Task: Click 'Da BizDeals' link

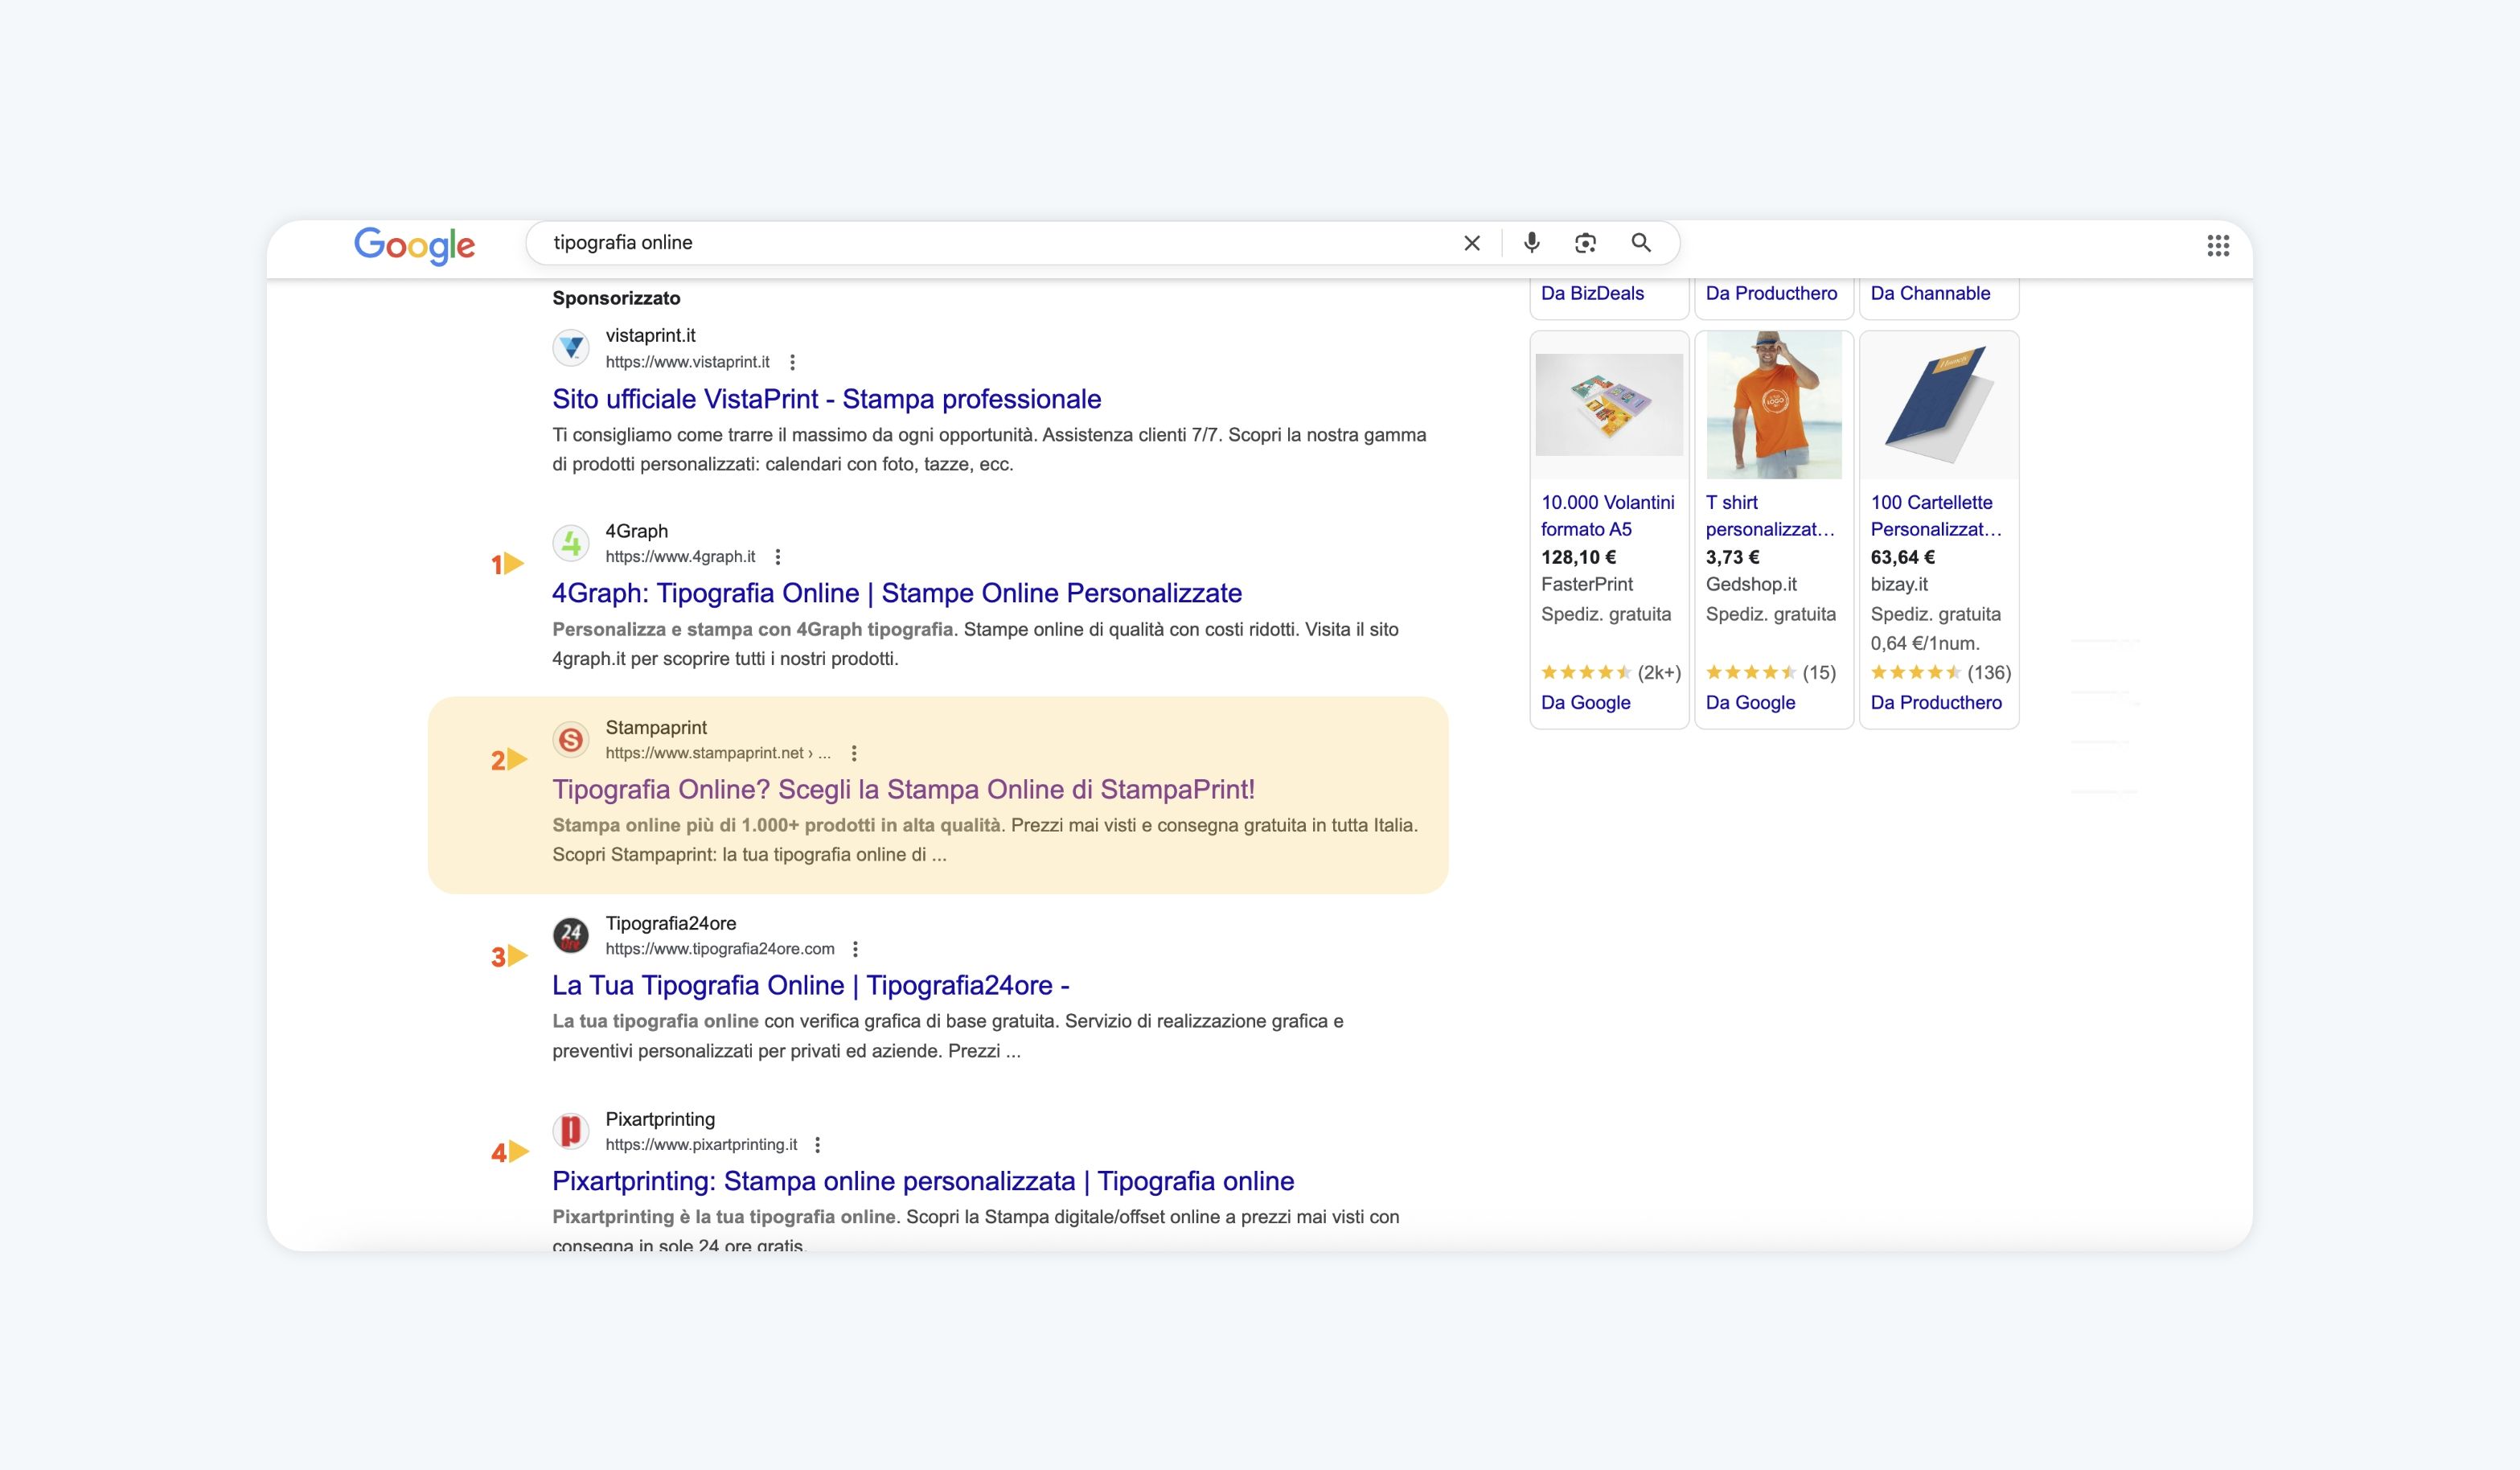Action: point(1592,293)
